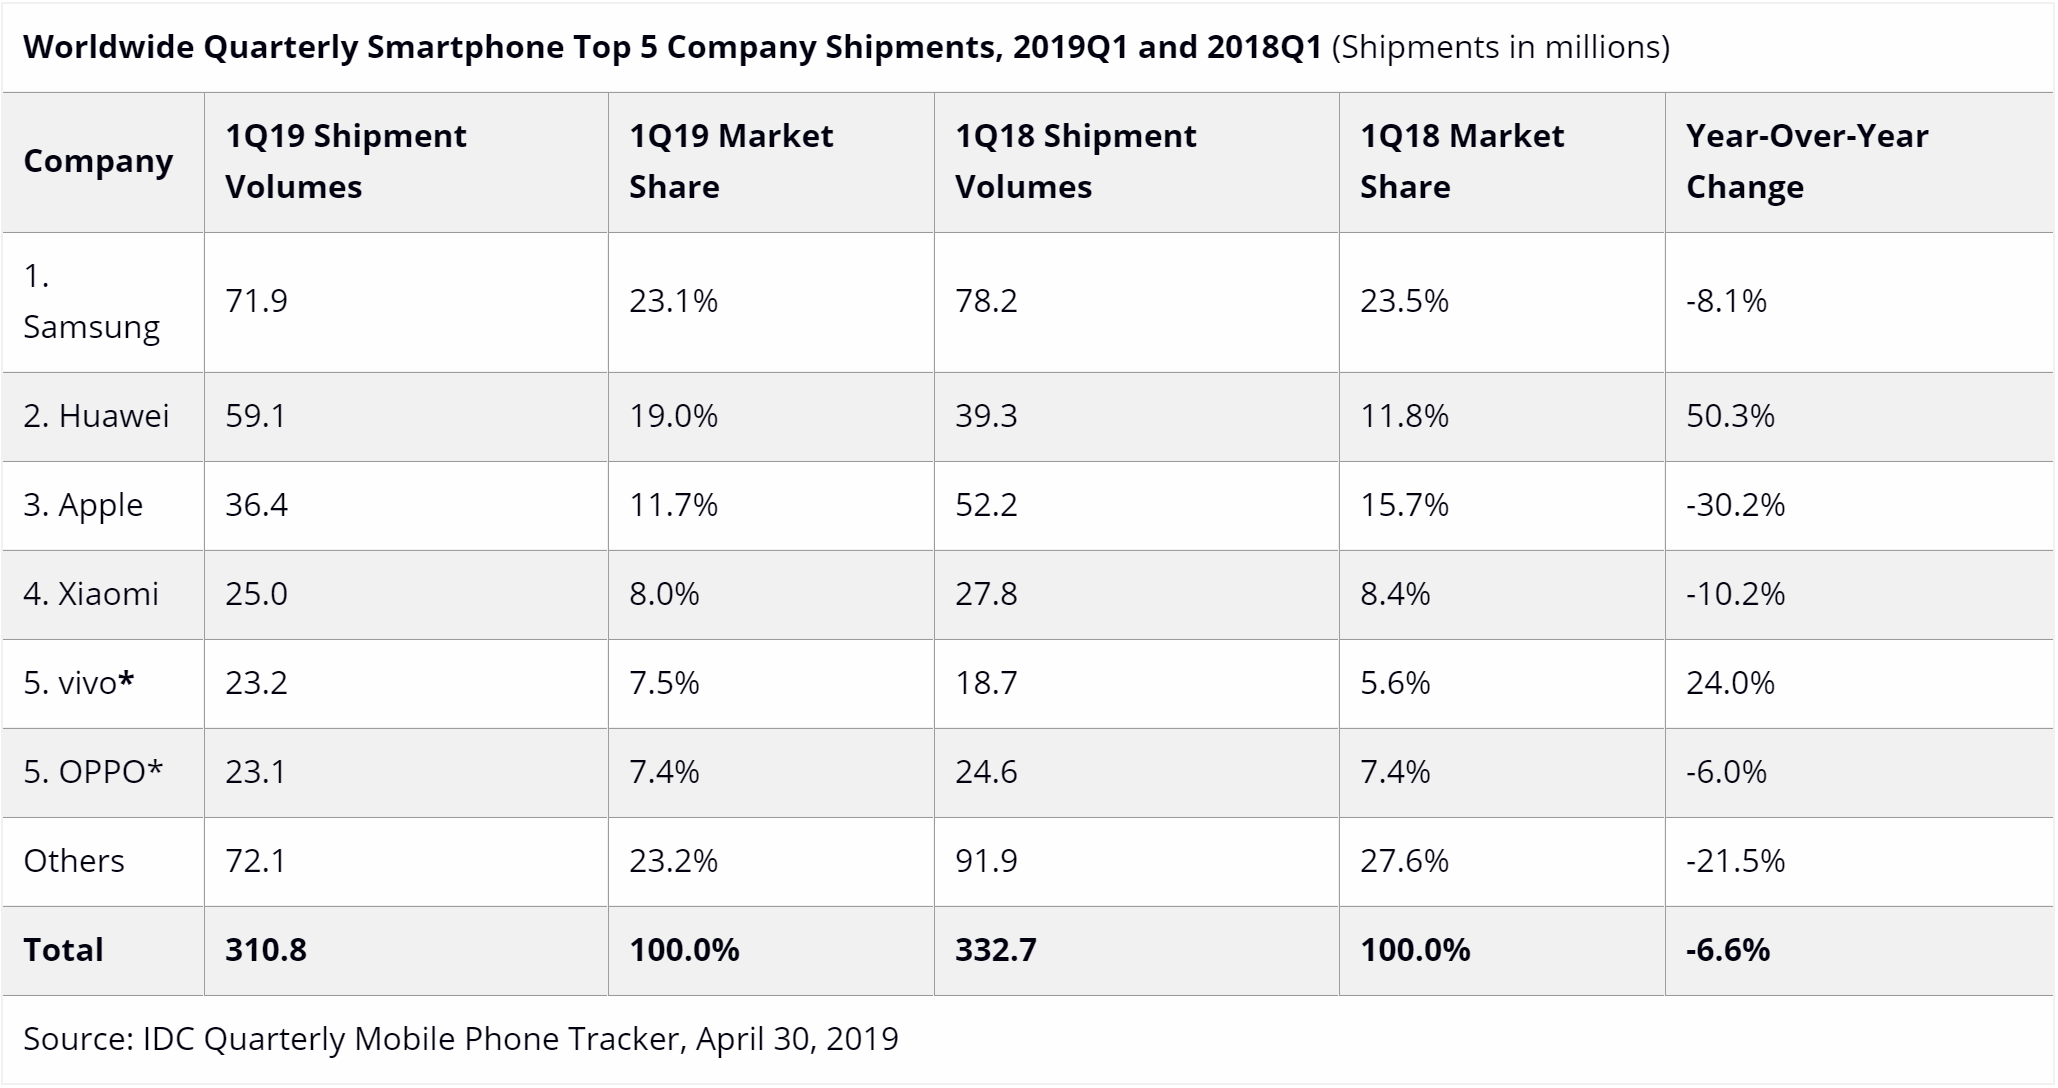Click the vivo row label
The image size is (2058, 1088).
coord(79,683)
